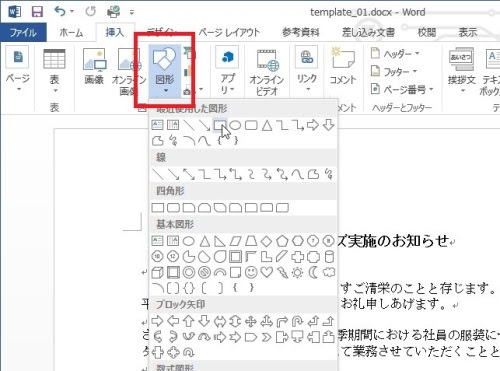The image size is (500, 371).
Task: Select the isosceles triangle in 最近使用した図形
Action: tap(267, 125)
